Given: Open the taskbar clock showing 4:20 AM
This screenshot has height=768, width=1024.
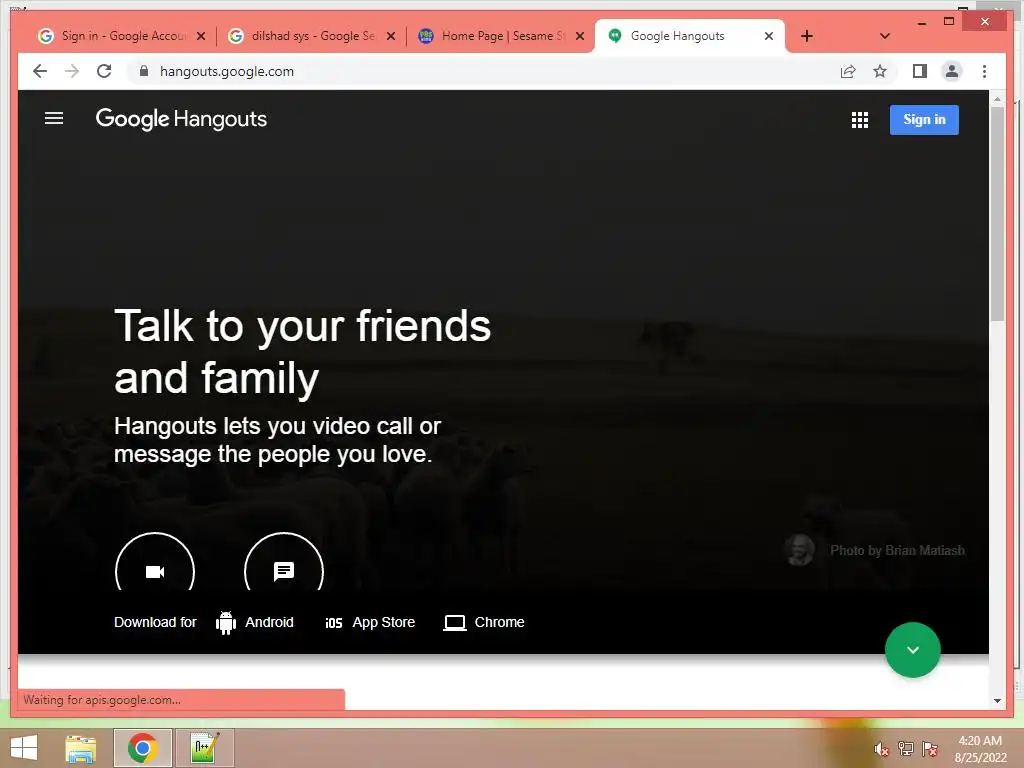Looking at the screenshot, I should click(x=980, y=749).
